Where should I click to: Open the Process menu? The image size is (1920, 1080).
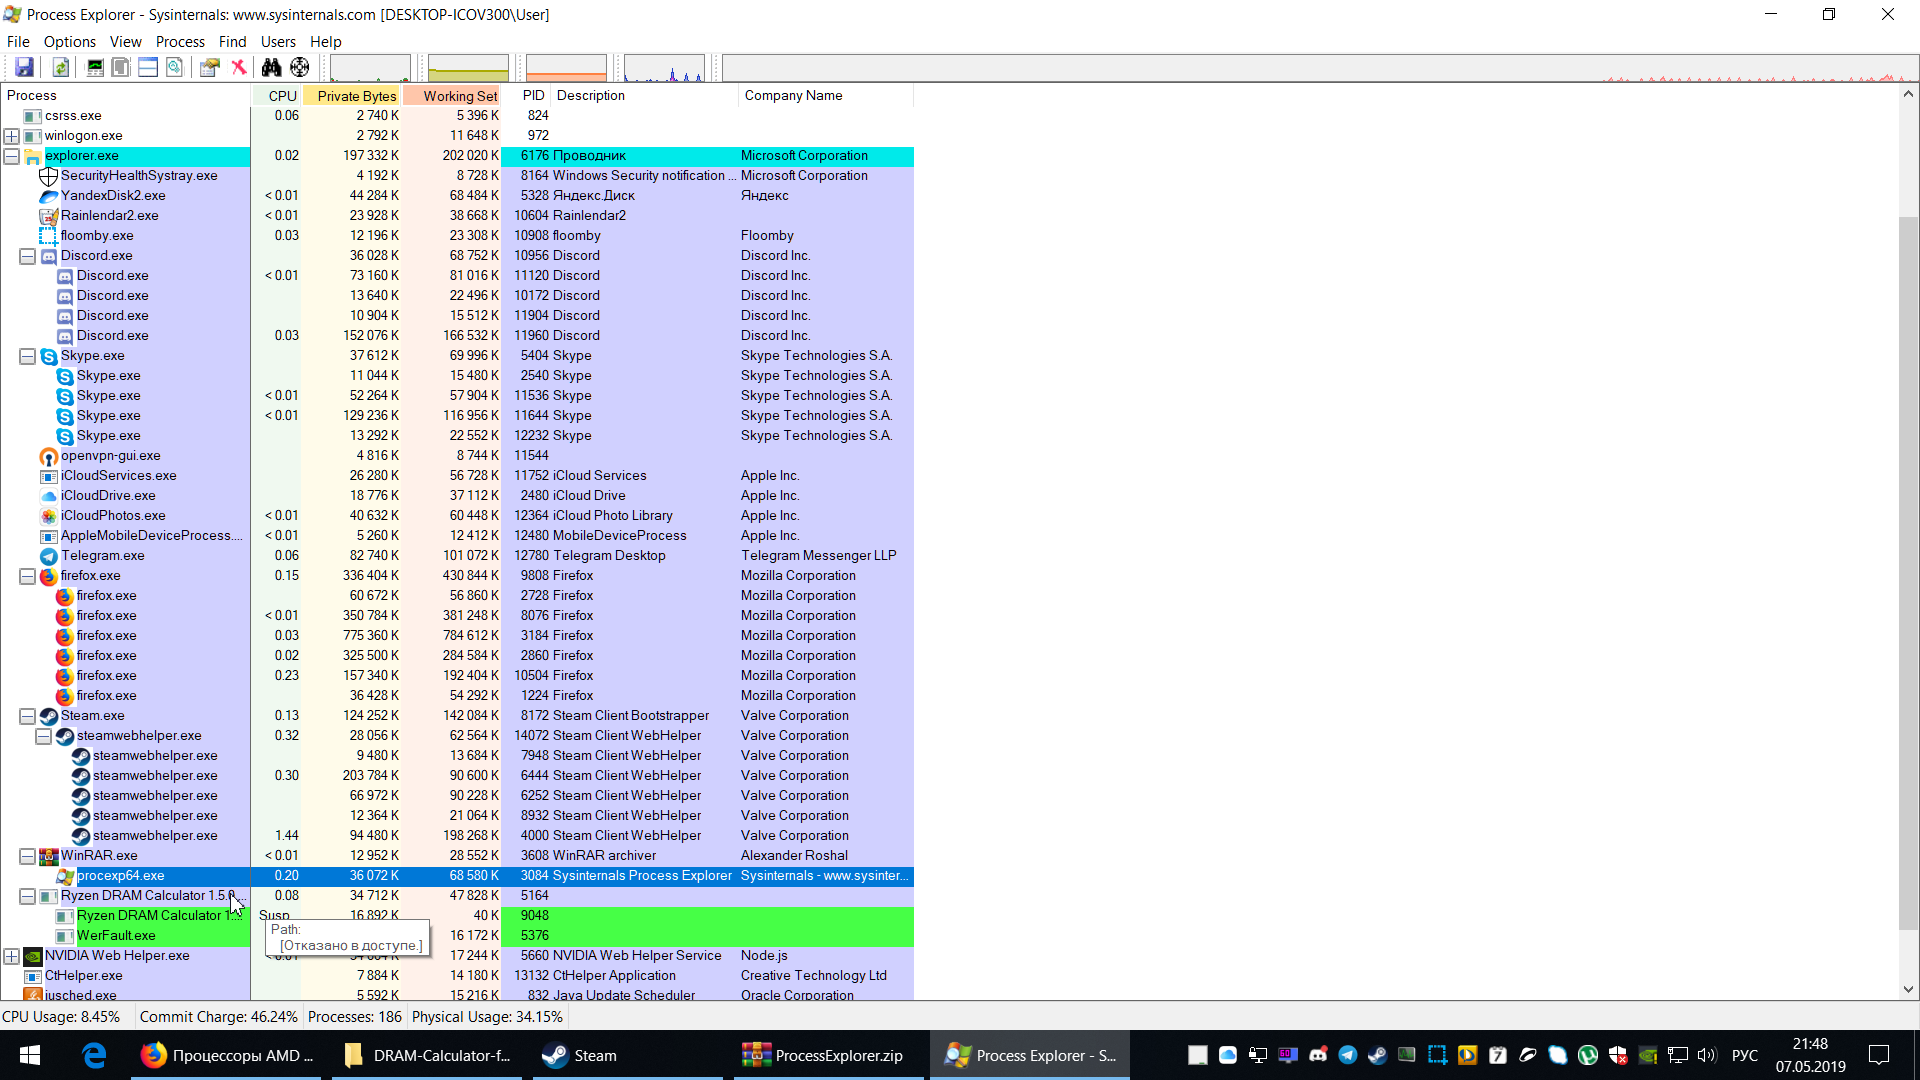coord(180,42)
